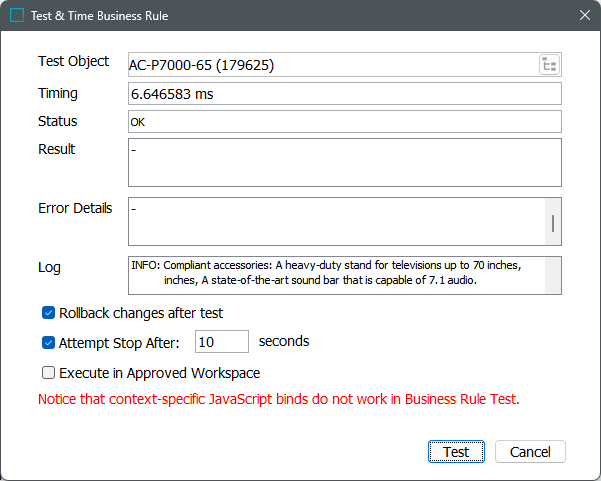Close the Test & Time Business Rule dialog
Viewport: 601px width, 481px height.
584,16
